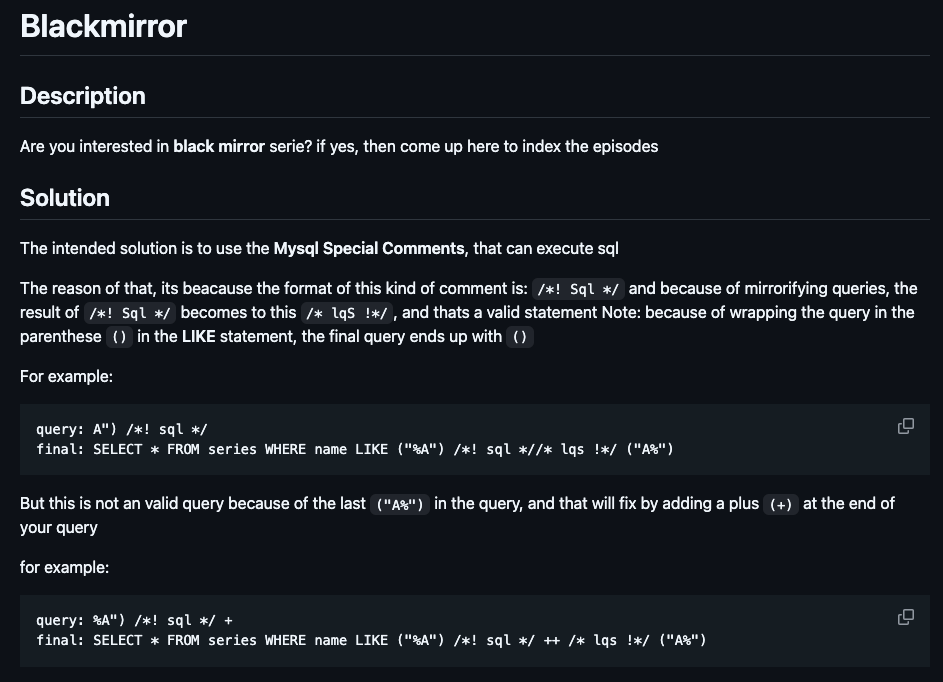Click the '("A%")' inline code snippet
The image size is (943, 682).
(400, 504)
